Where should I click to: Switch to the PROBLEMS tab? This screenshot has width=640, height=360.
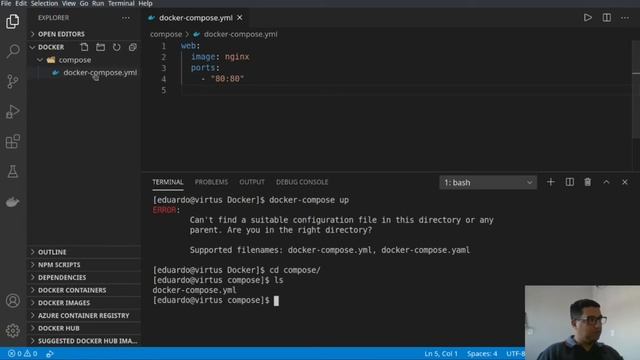211,182
